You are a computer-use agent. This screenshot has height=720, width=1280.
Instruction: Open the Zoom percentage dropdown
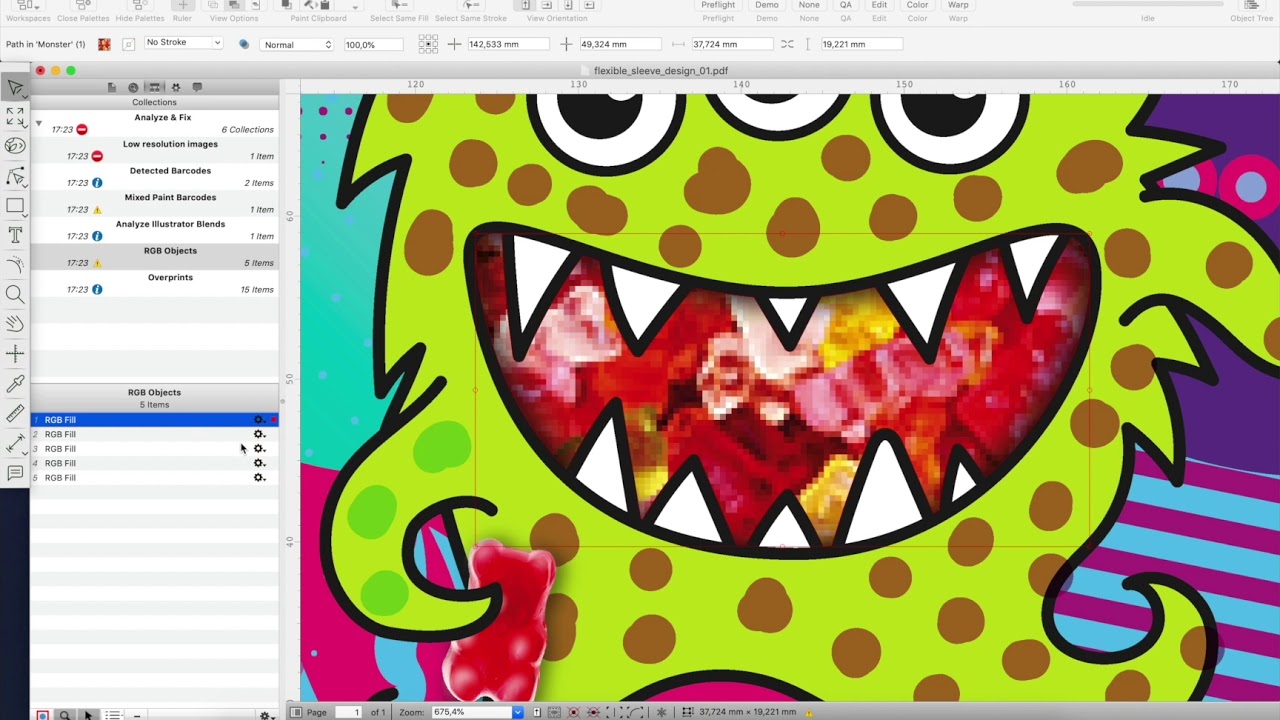(x=517, y=712)
